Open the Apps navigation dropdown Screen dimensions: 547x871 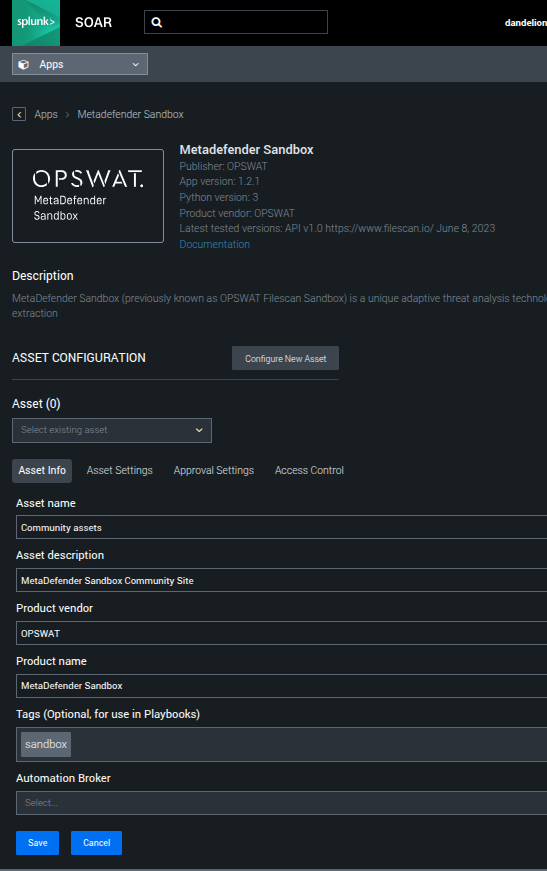(x=80, y=64)
